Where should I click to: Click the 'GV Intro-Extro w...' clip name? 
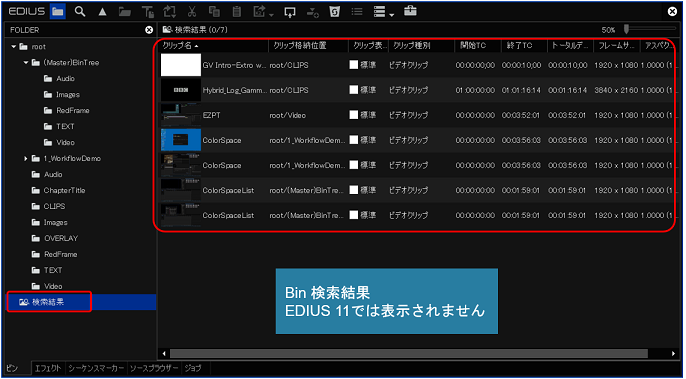pyautogui.click(x=234, y=65)
